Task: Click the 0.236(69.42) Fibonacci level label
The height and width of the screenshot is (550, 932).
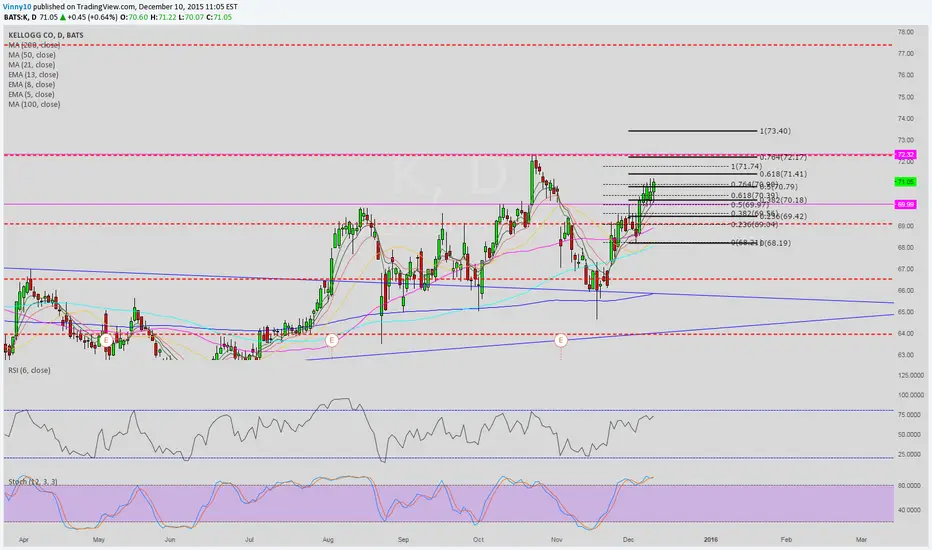Action: click(x=783, y=216)
